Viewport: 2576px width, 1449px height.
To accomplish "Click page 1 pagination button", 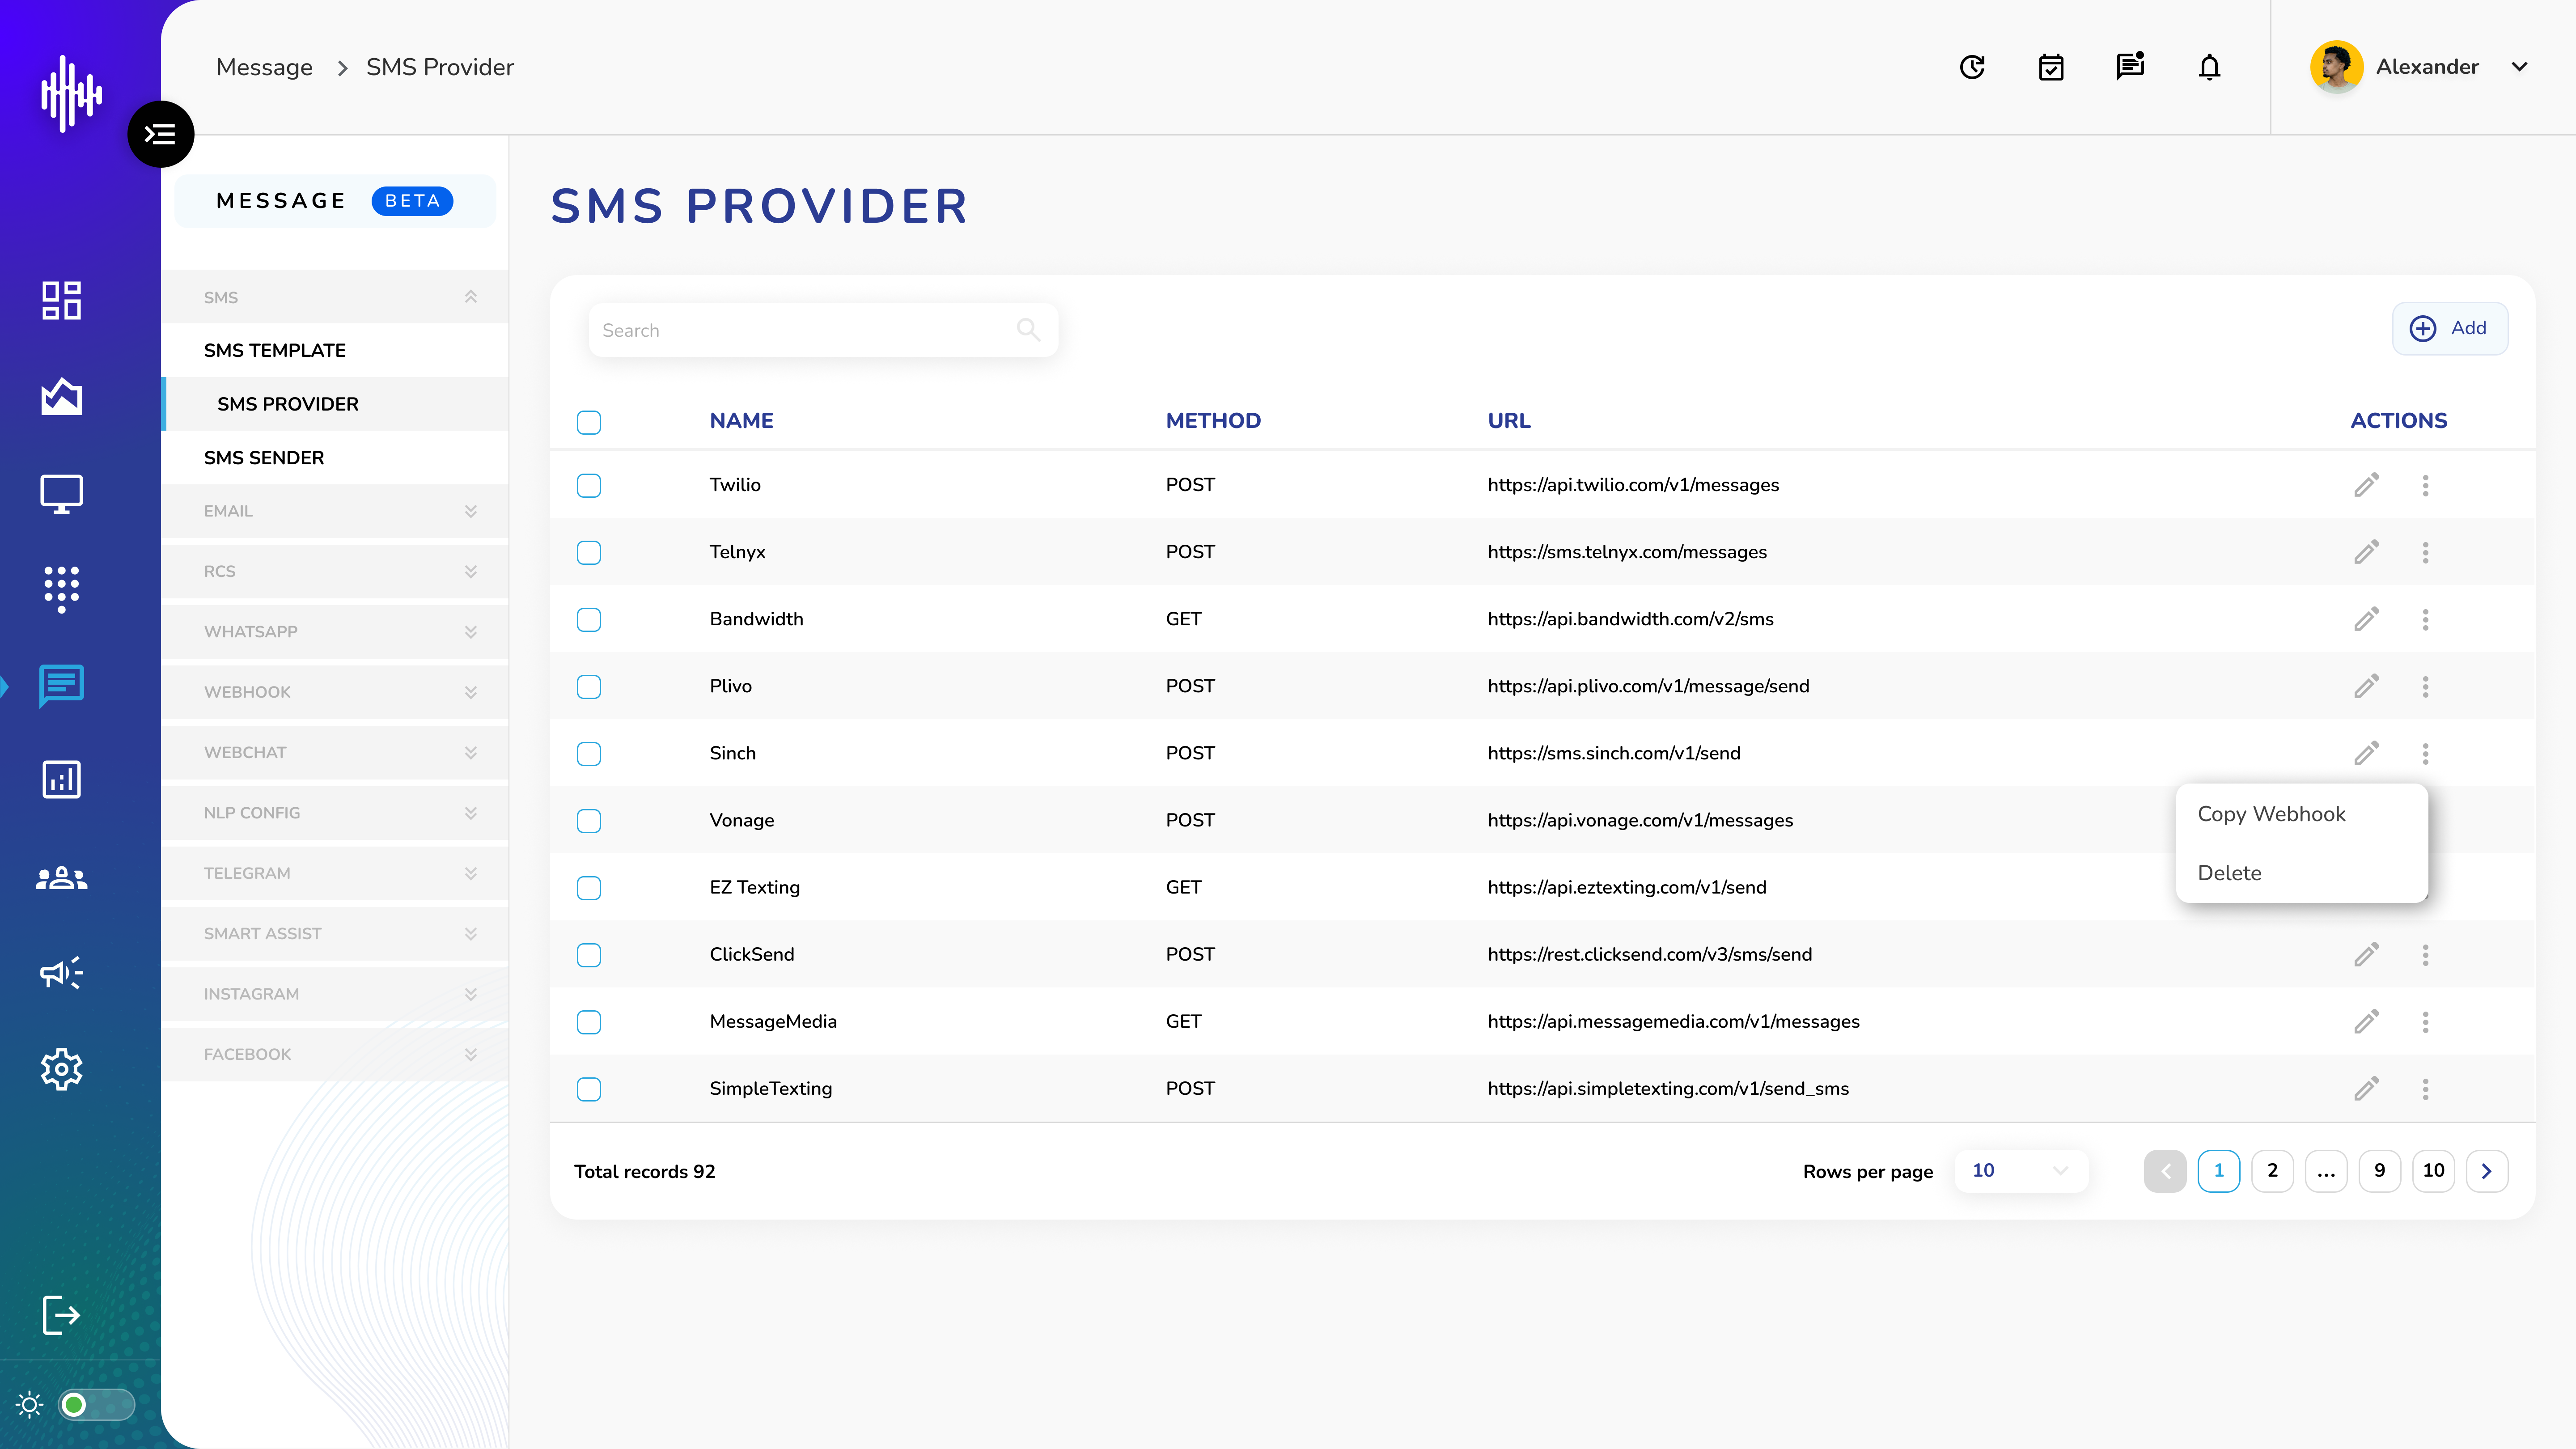I will coord(2218,1170).
